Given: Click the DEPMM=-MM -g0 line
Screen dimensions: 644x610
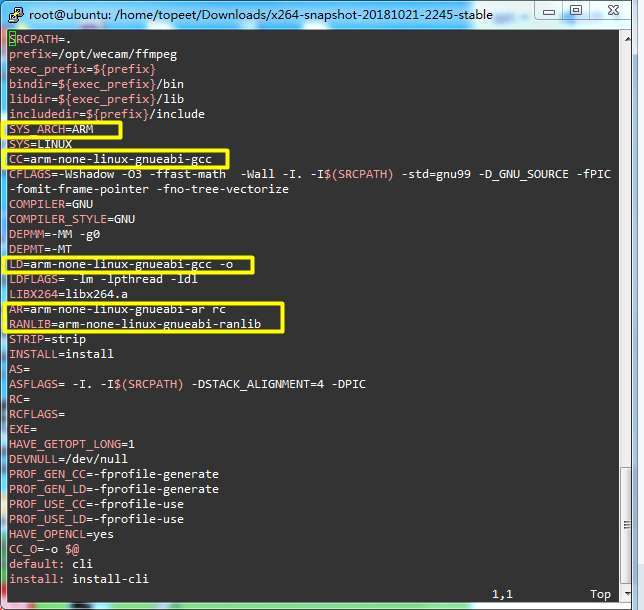Looking at the screenshot, I should pyautogui.click(x=55, y=234).
